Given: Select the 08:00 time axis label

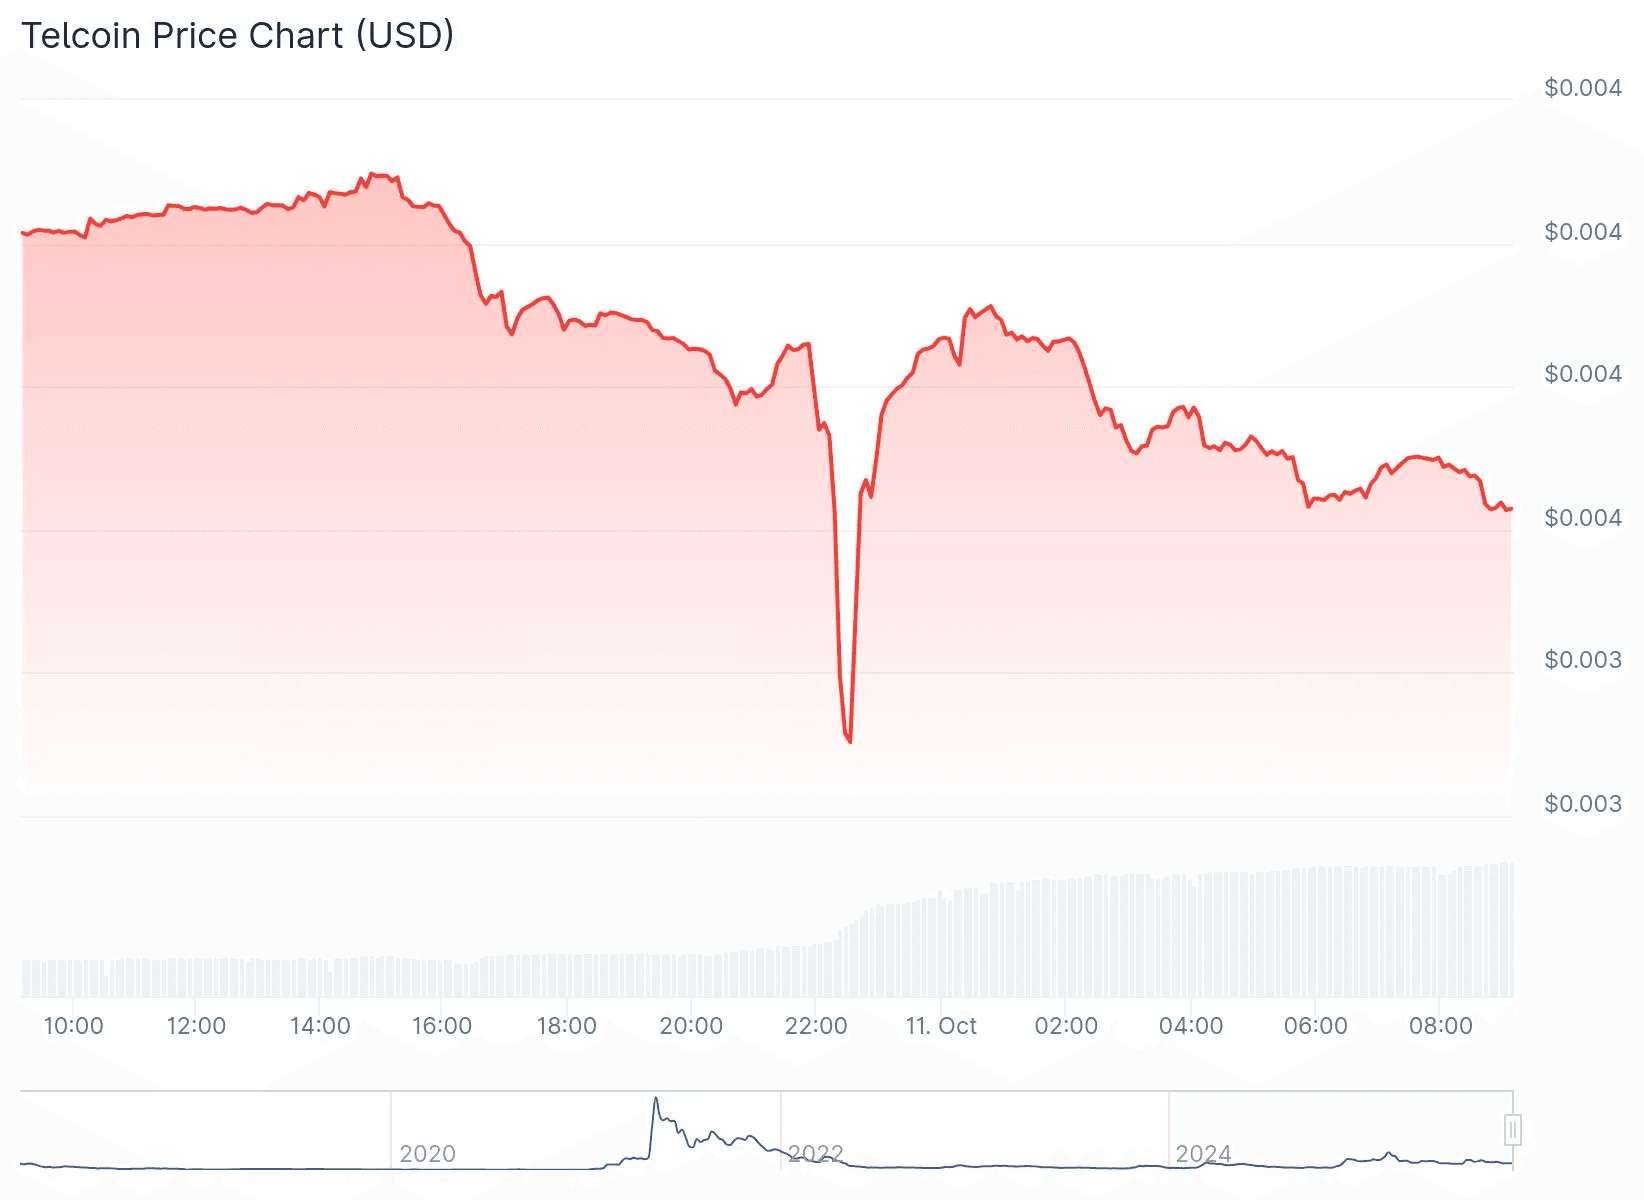Looking at the screenshot, I should point(1440,1026).
